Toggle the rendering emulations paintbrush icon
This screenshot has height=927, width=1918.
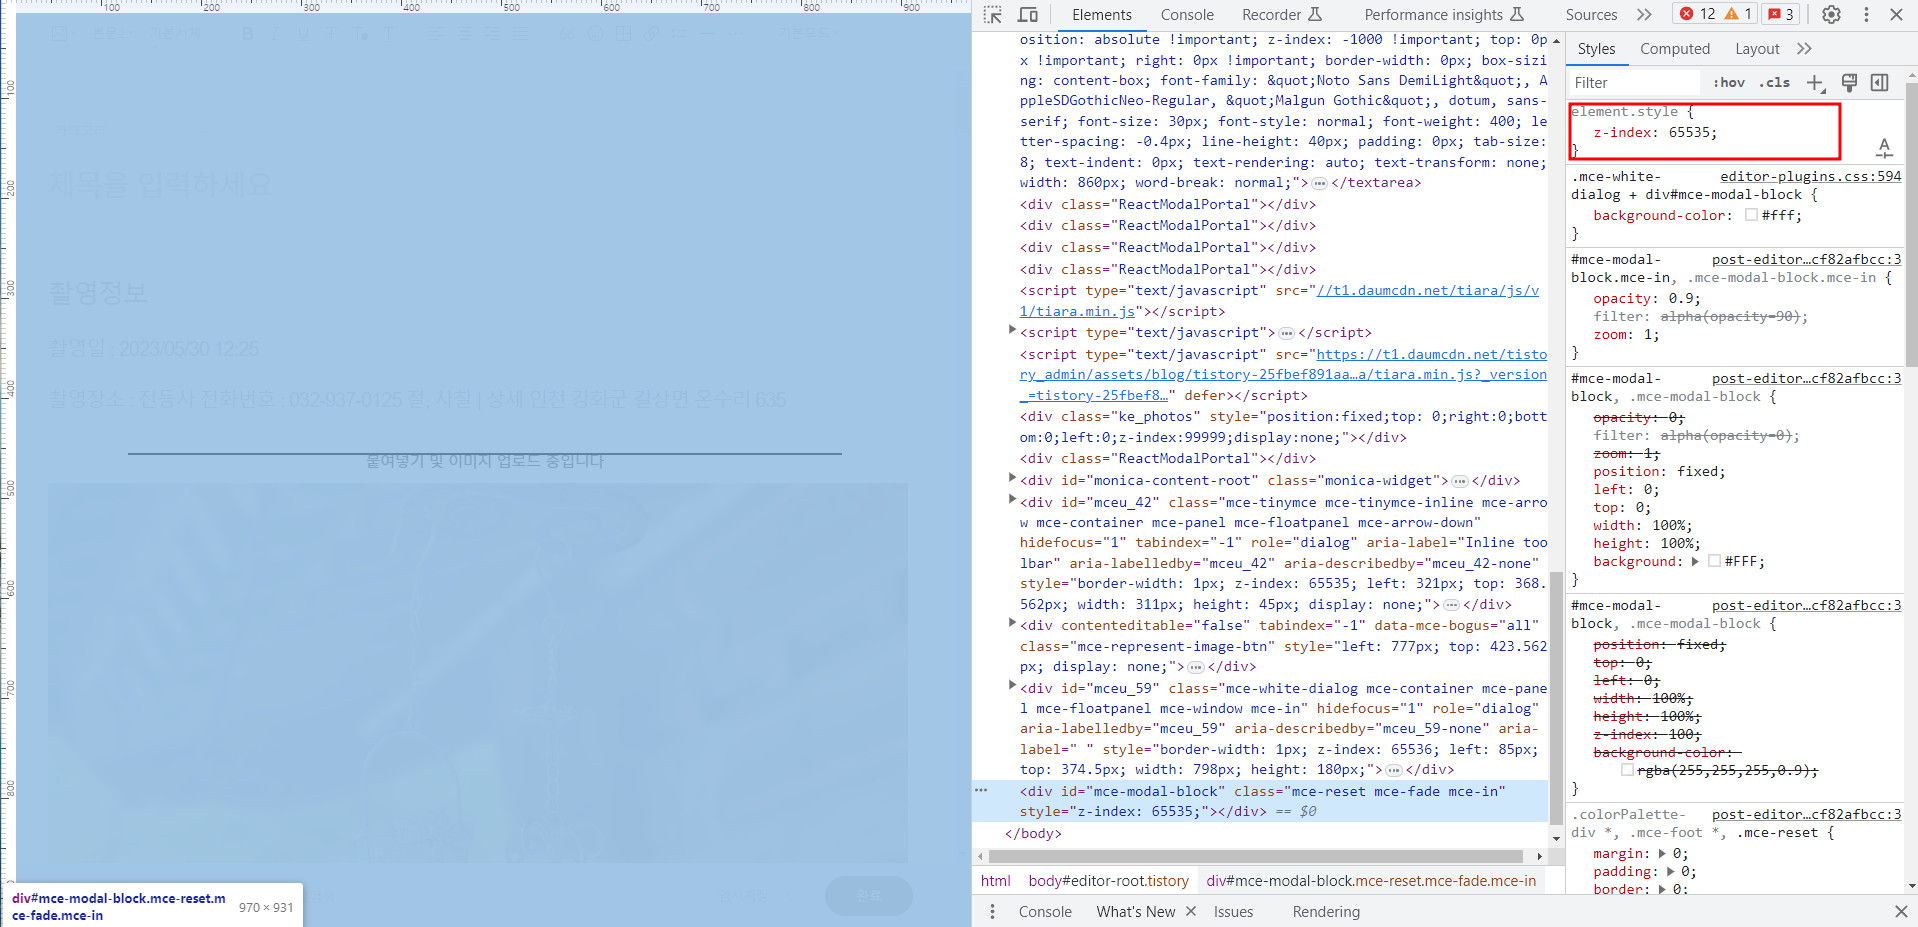tap(1849, 82)
